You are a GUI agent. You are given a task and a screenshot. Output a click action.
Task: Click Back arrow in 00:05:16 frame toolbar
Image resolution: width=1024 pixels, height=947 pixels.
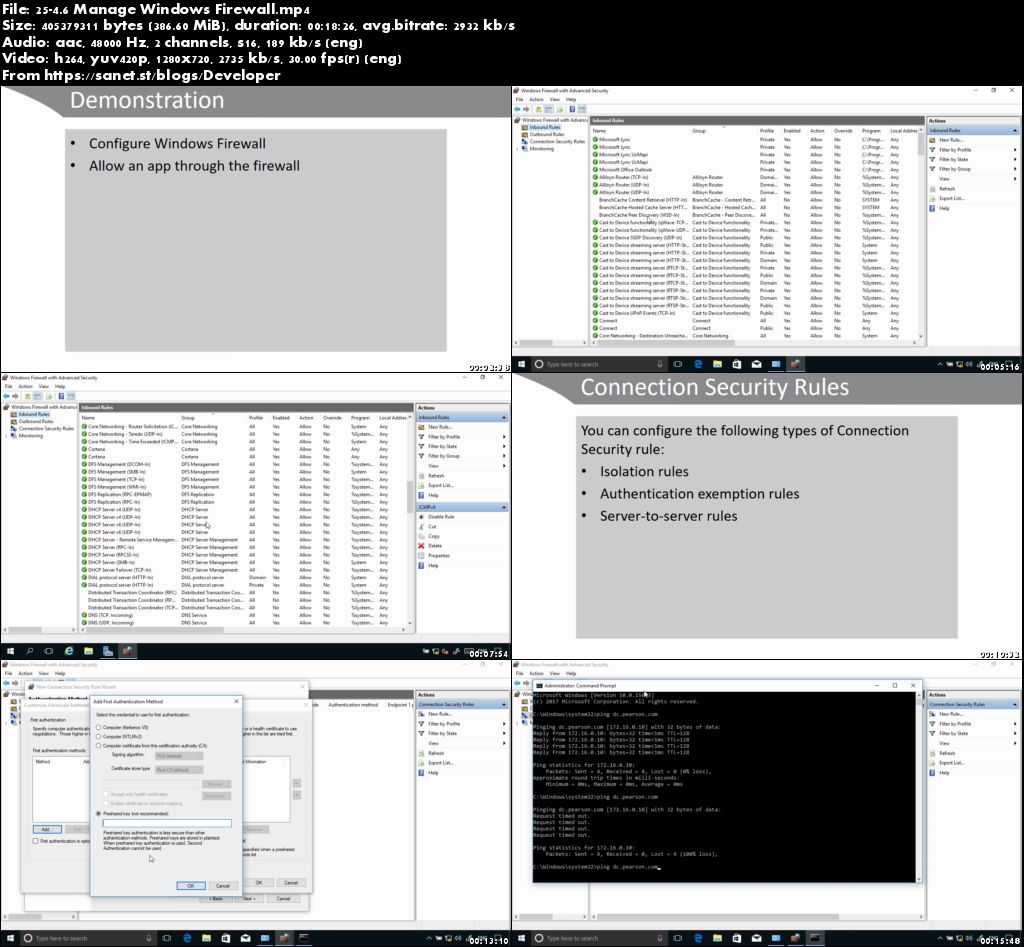517,109
